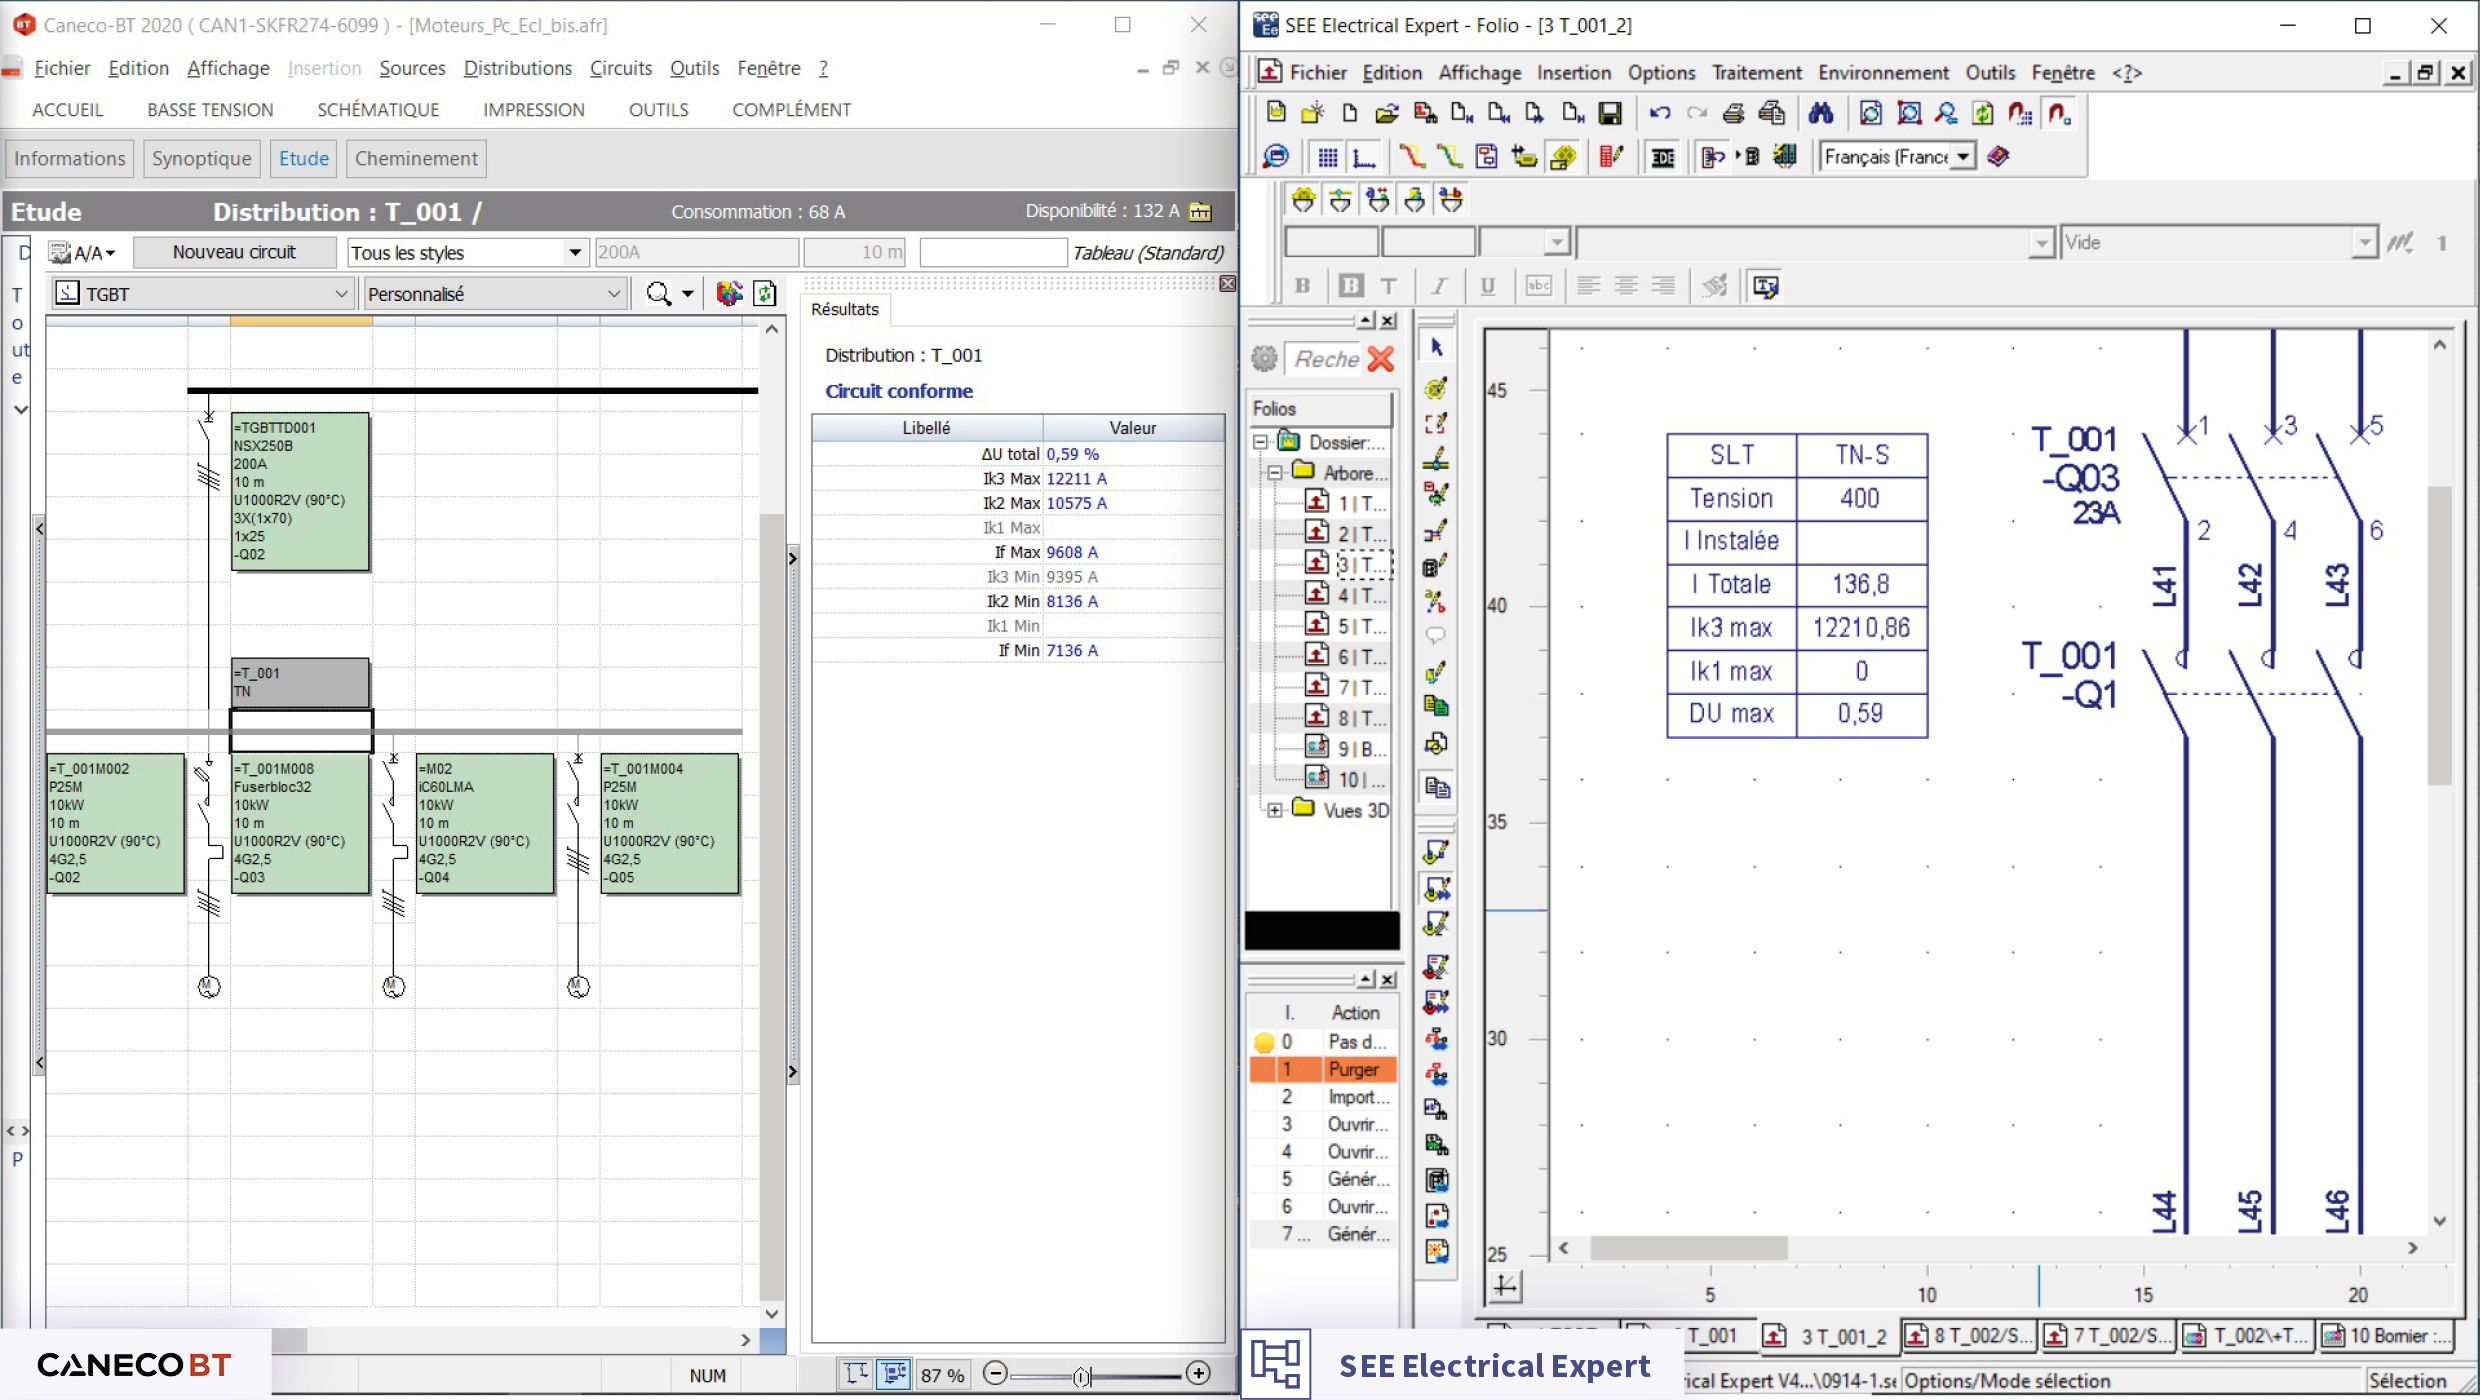The height and width of the screenshot is (1400, 2480).
Task: Click the Save floppy disk icon
Action: point(1609,114)
